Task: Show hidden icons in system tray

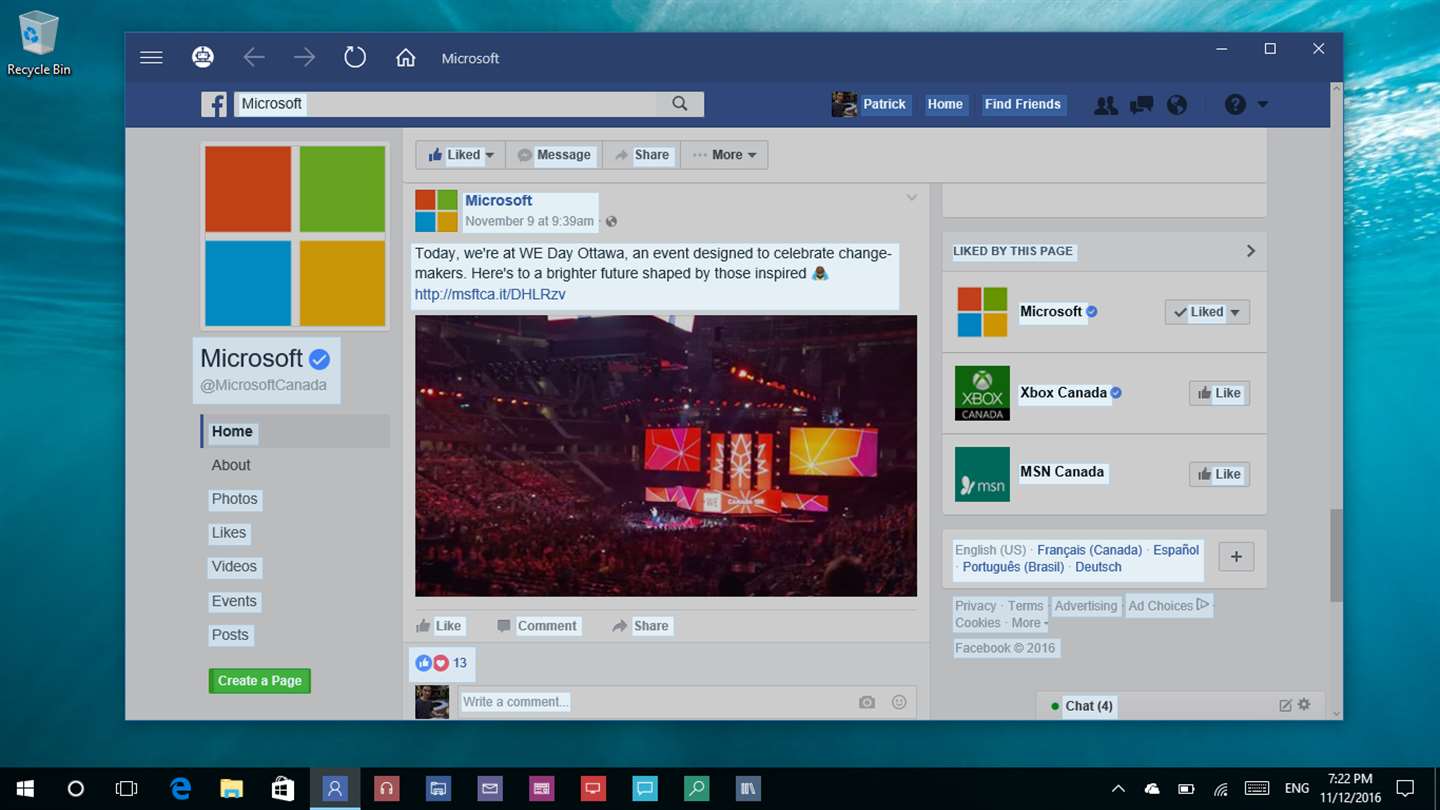Action: [1118, 789]
